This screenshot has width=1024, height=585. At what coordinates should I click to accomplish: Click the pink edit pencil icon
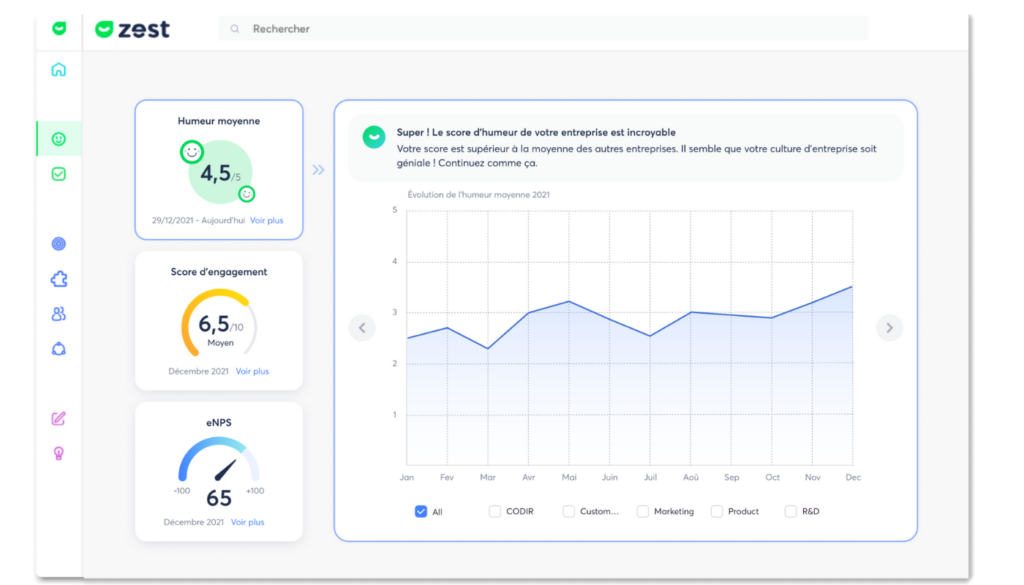(59, 418)
